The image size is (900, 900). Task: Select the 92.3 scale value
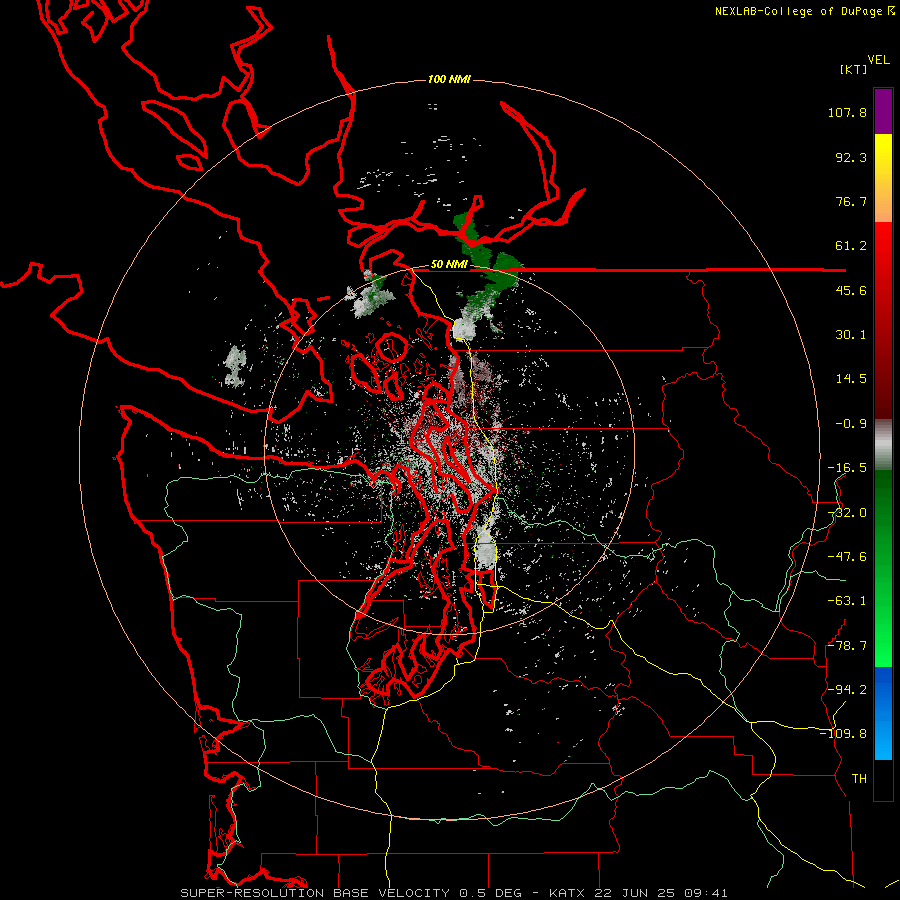click(x=851, y=157)
